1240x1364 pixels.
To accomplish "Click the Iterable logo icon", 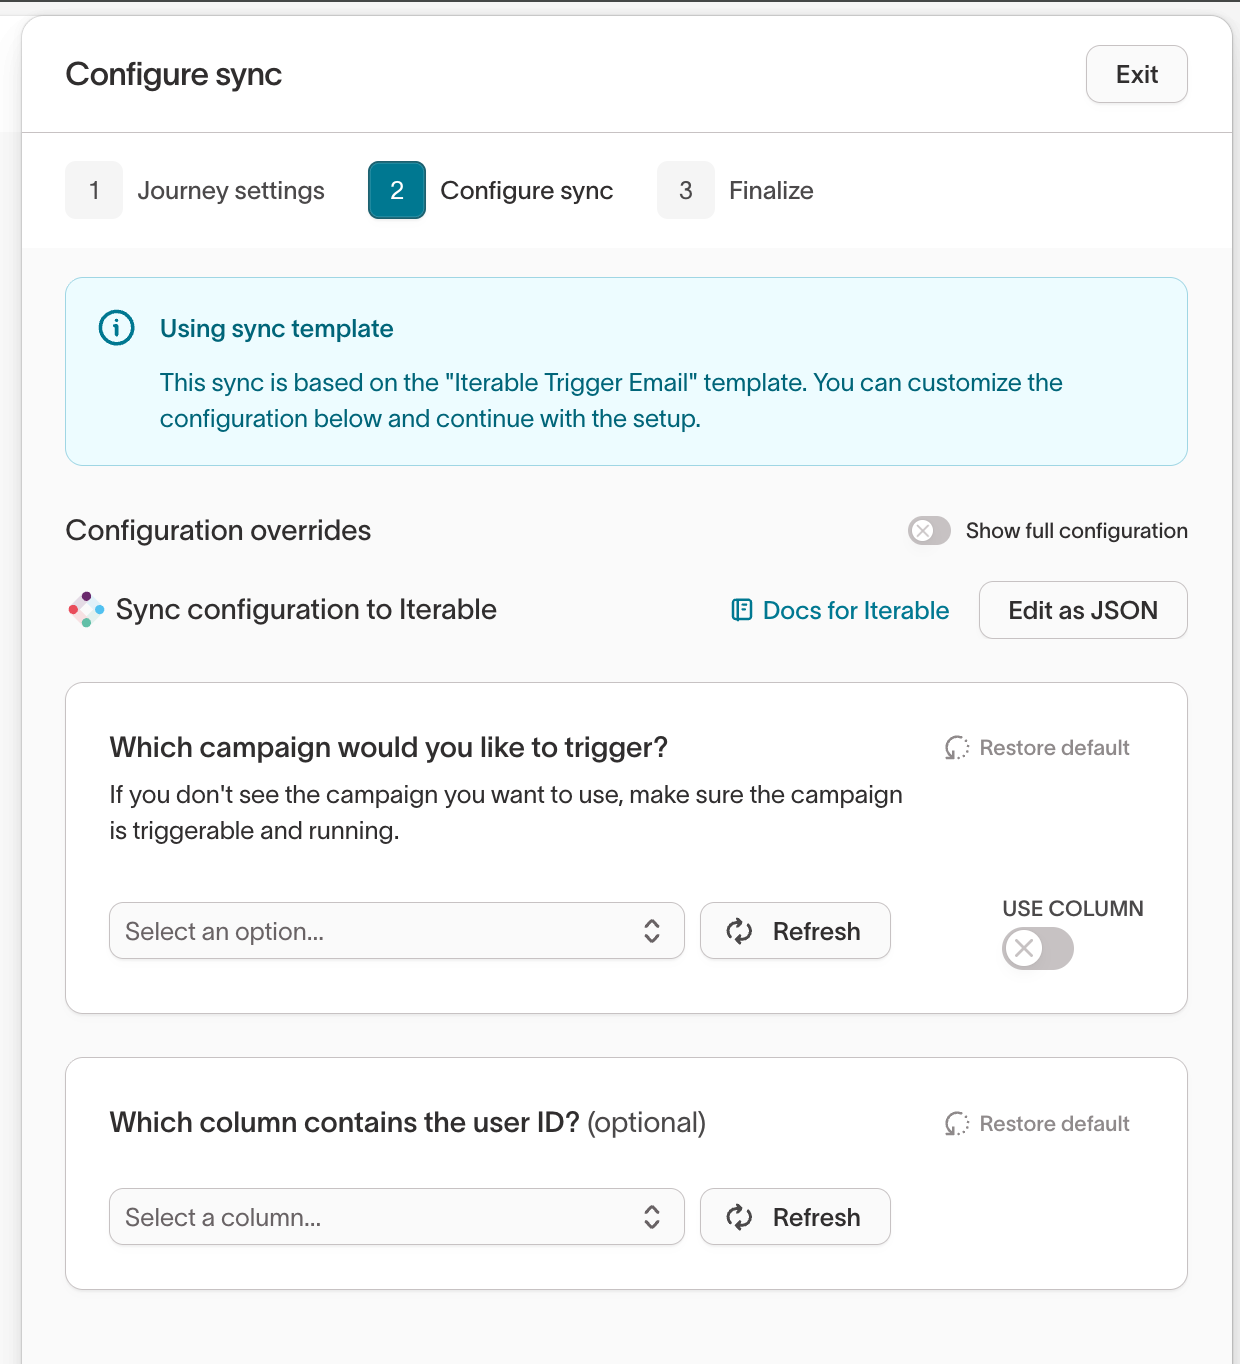I will pyautogui.click(x=86, y=609).
